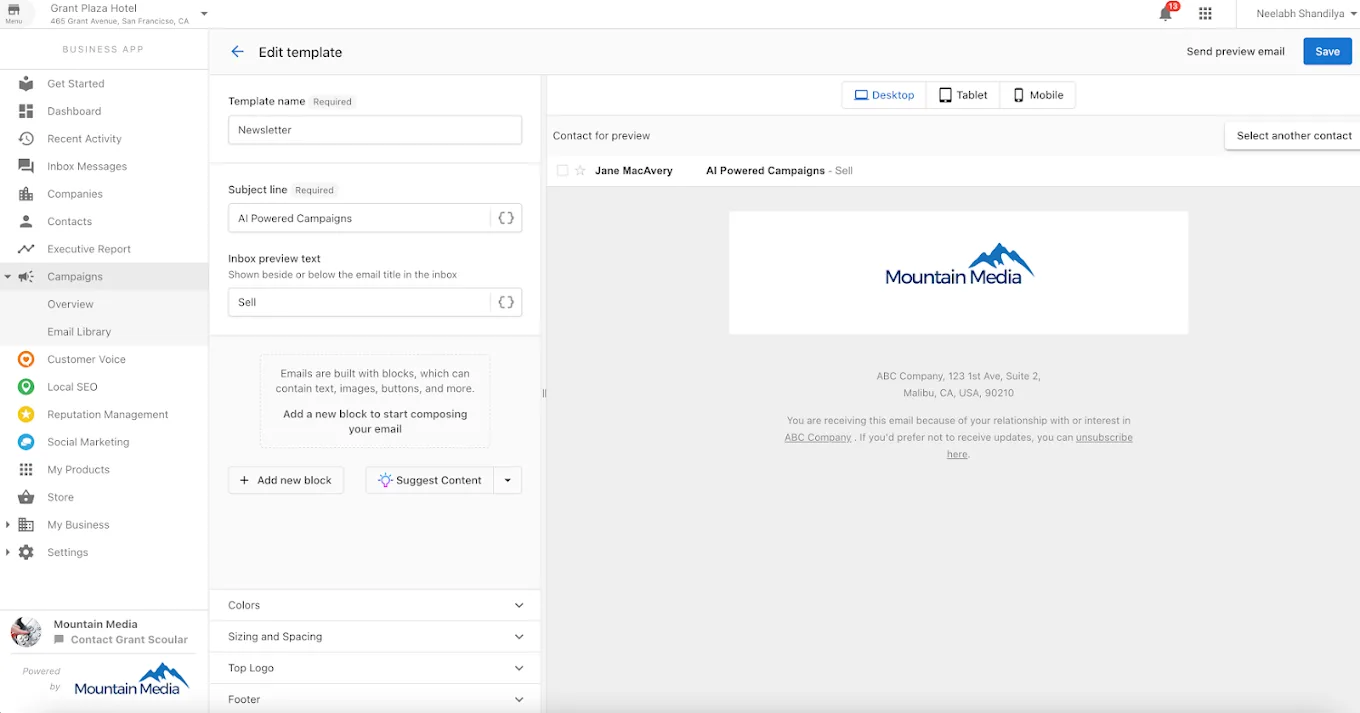Star the Jane MacAvery preview email
The height and width of the screenshot is (713, 1360).
tap(580, 171)
